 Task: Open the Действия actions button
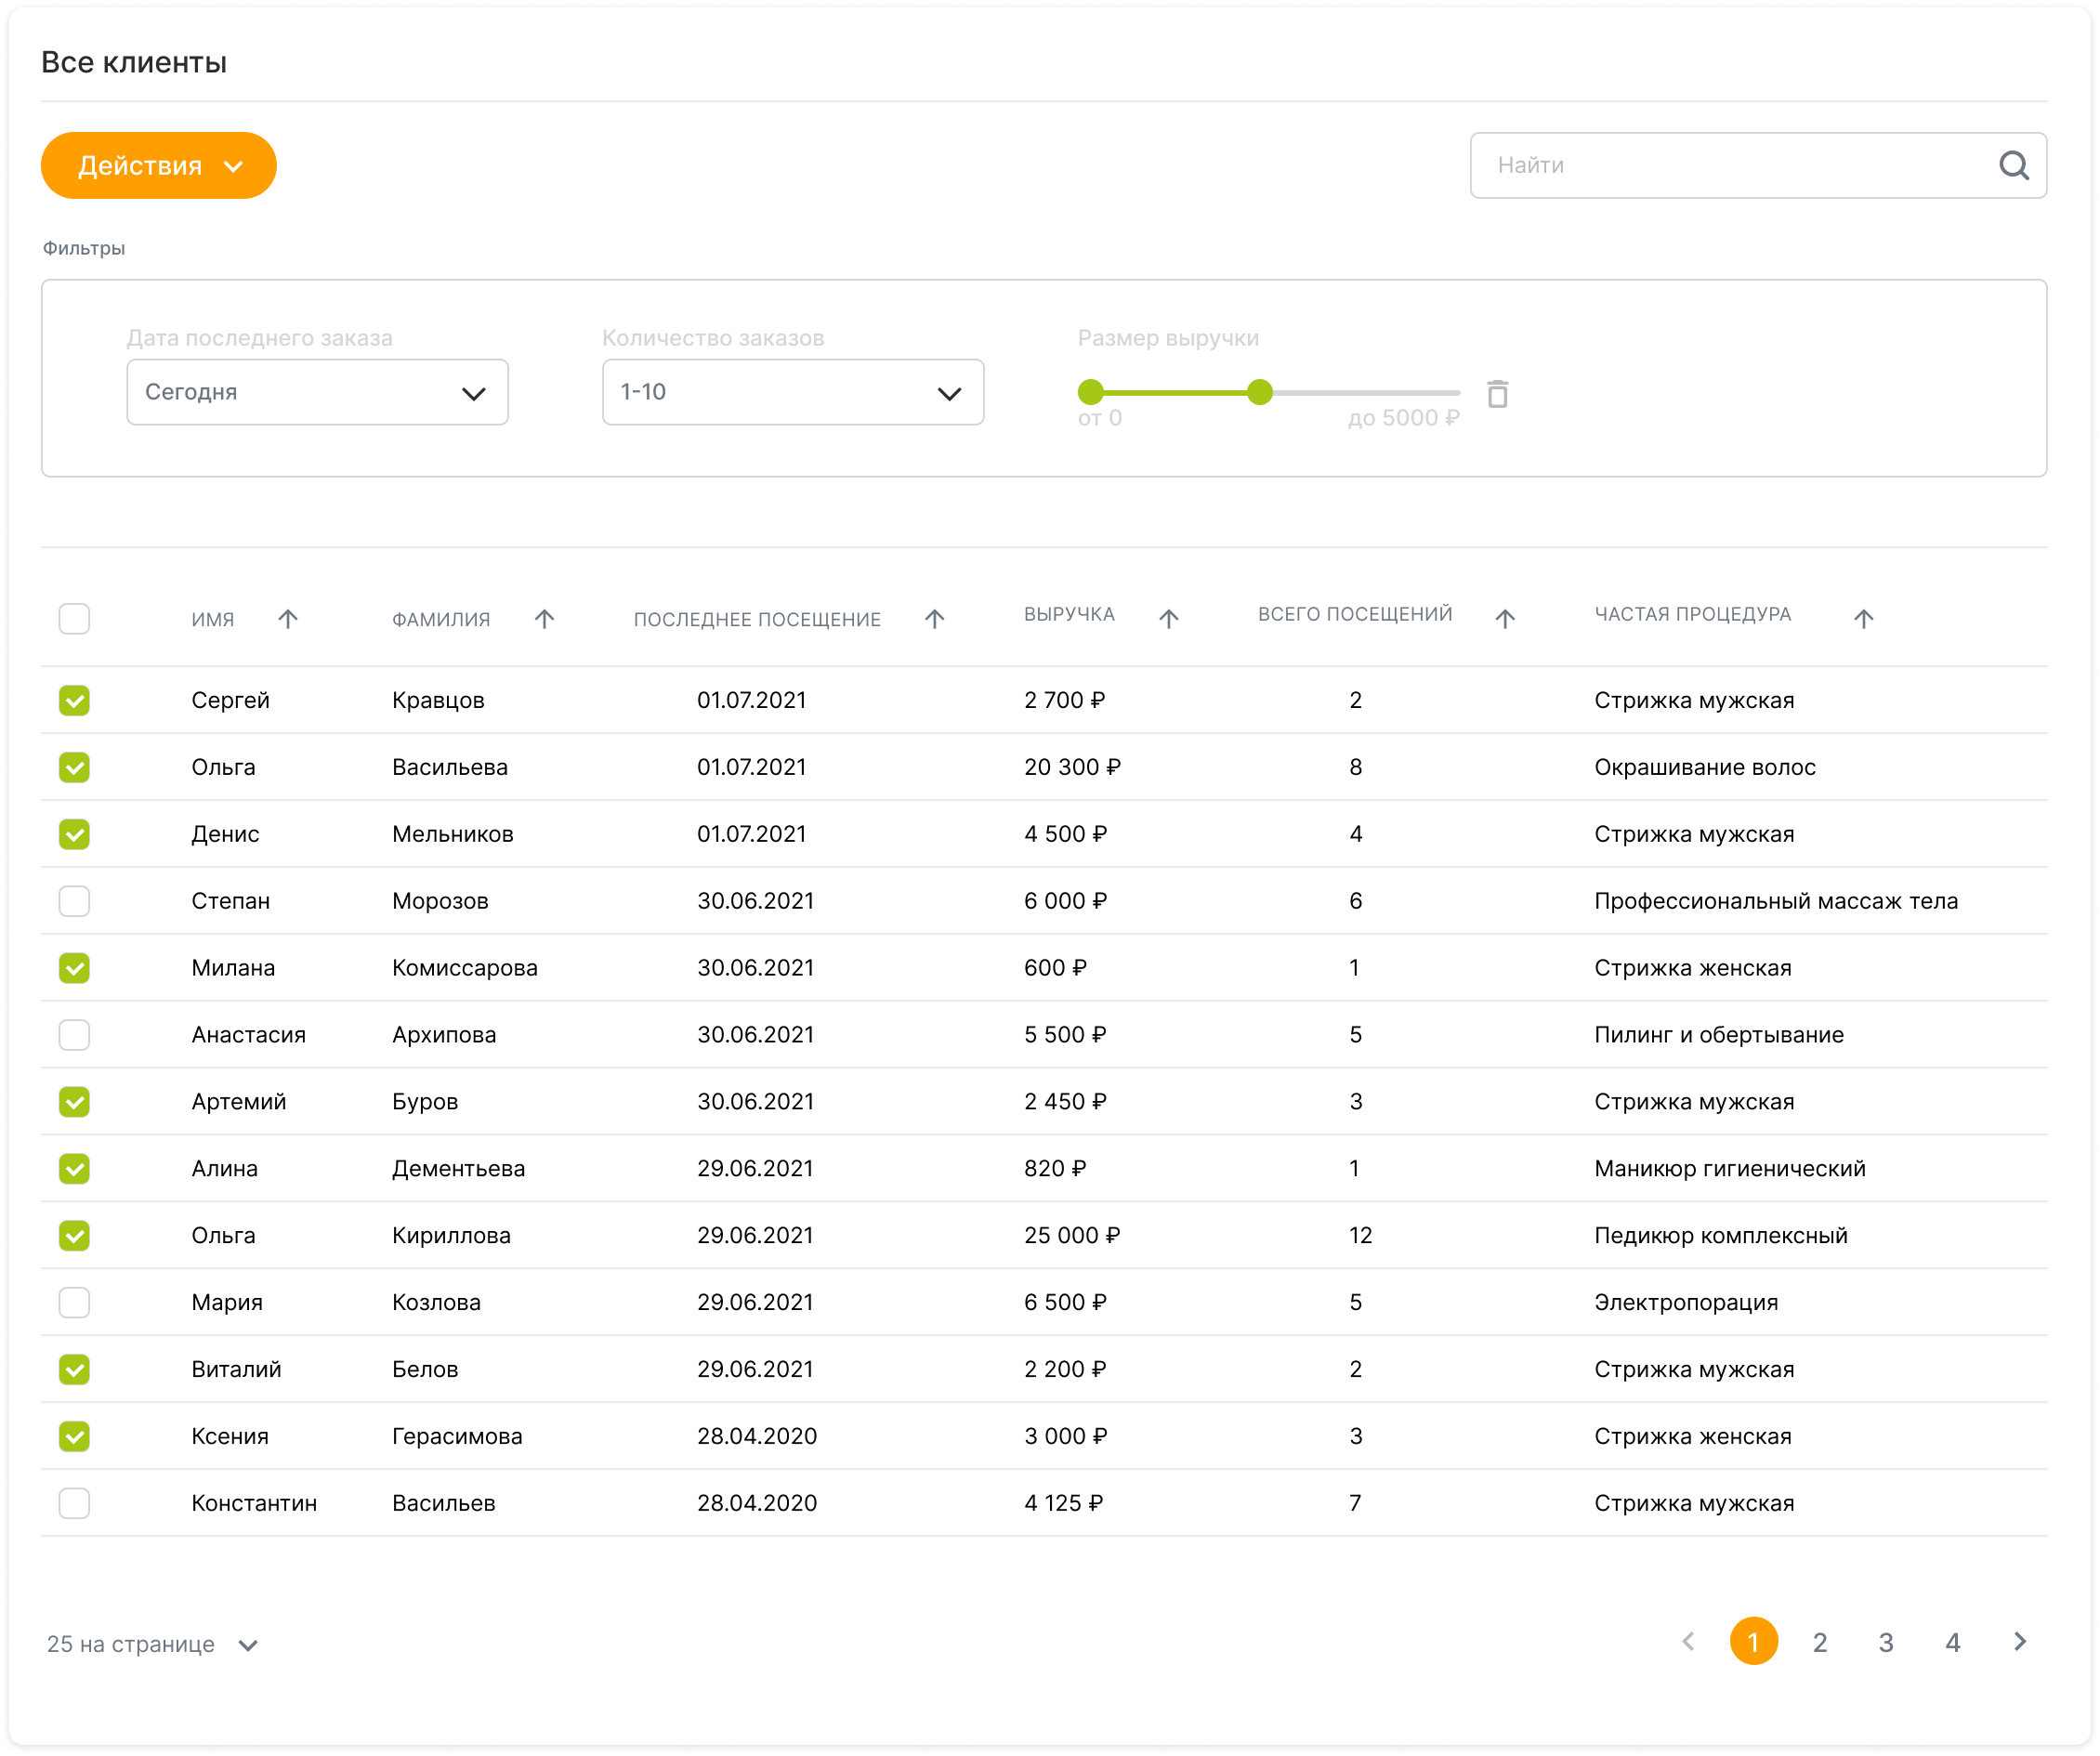[x=159, y=166]
